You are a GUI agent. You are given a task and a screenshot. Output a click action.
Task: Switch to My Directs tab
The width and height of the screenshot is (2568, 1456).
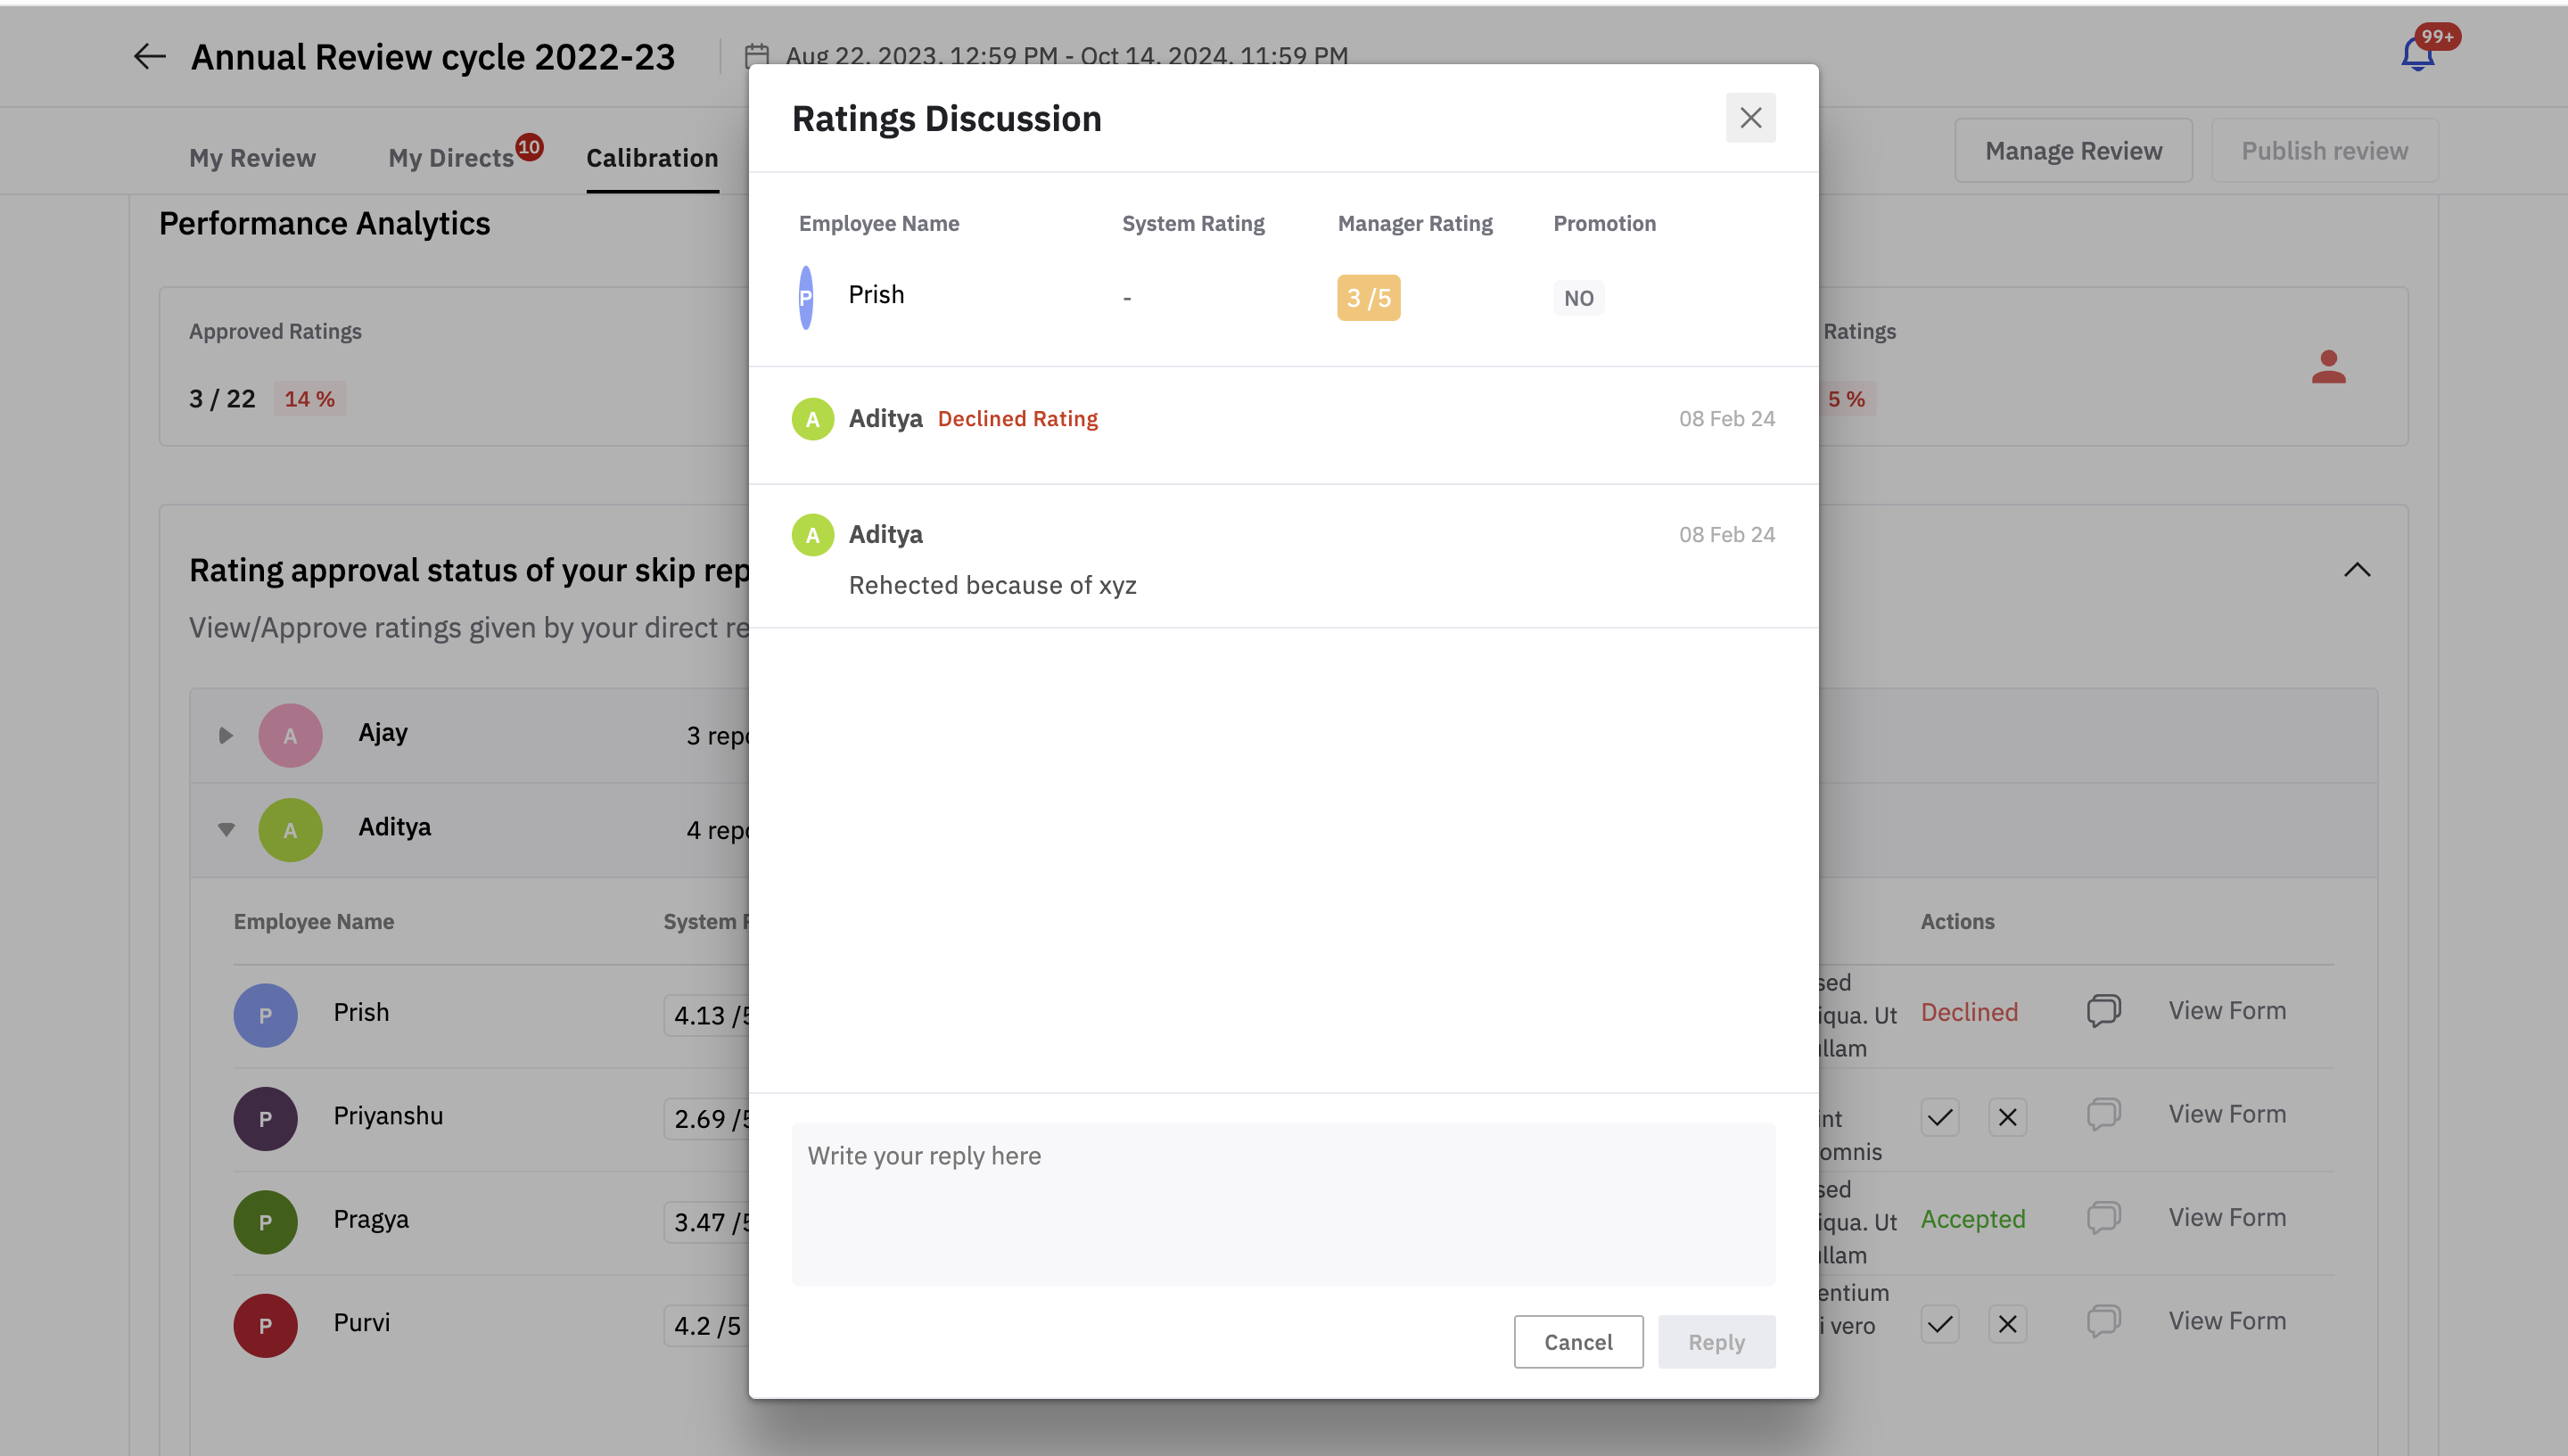[x=451, y=158]
